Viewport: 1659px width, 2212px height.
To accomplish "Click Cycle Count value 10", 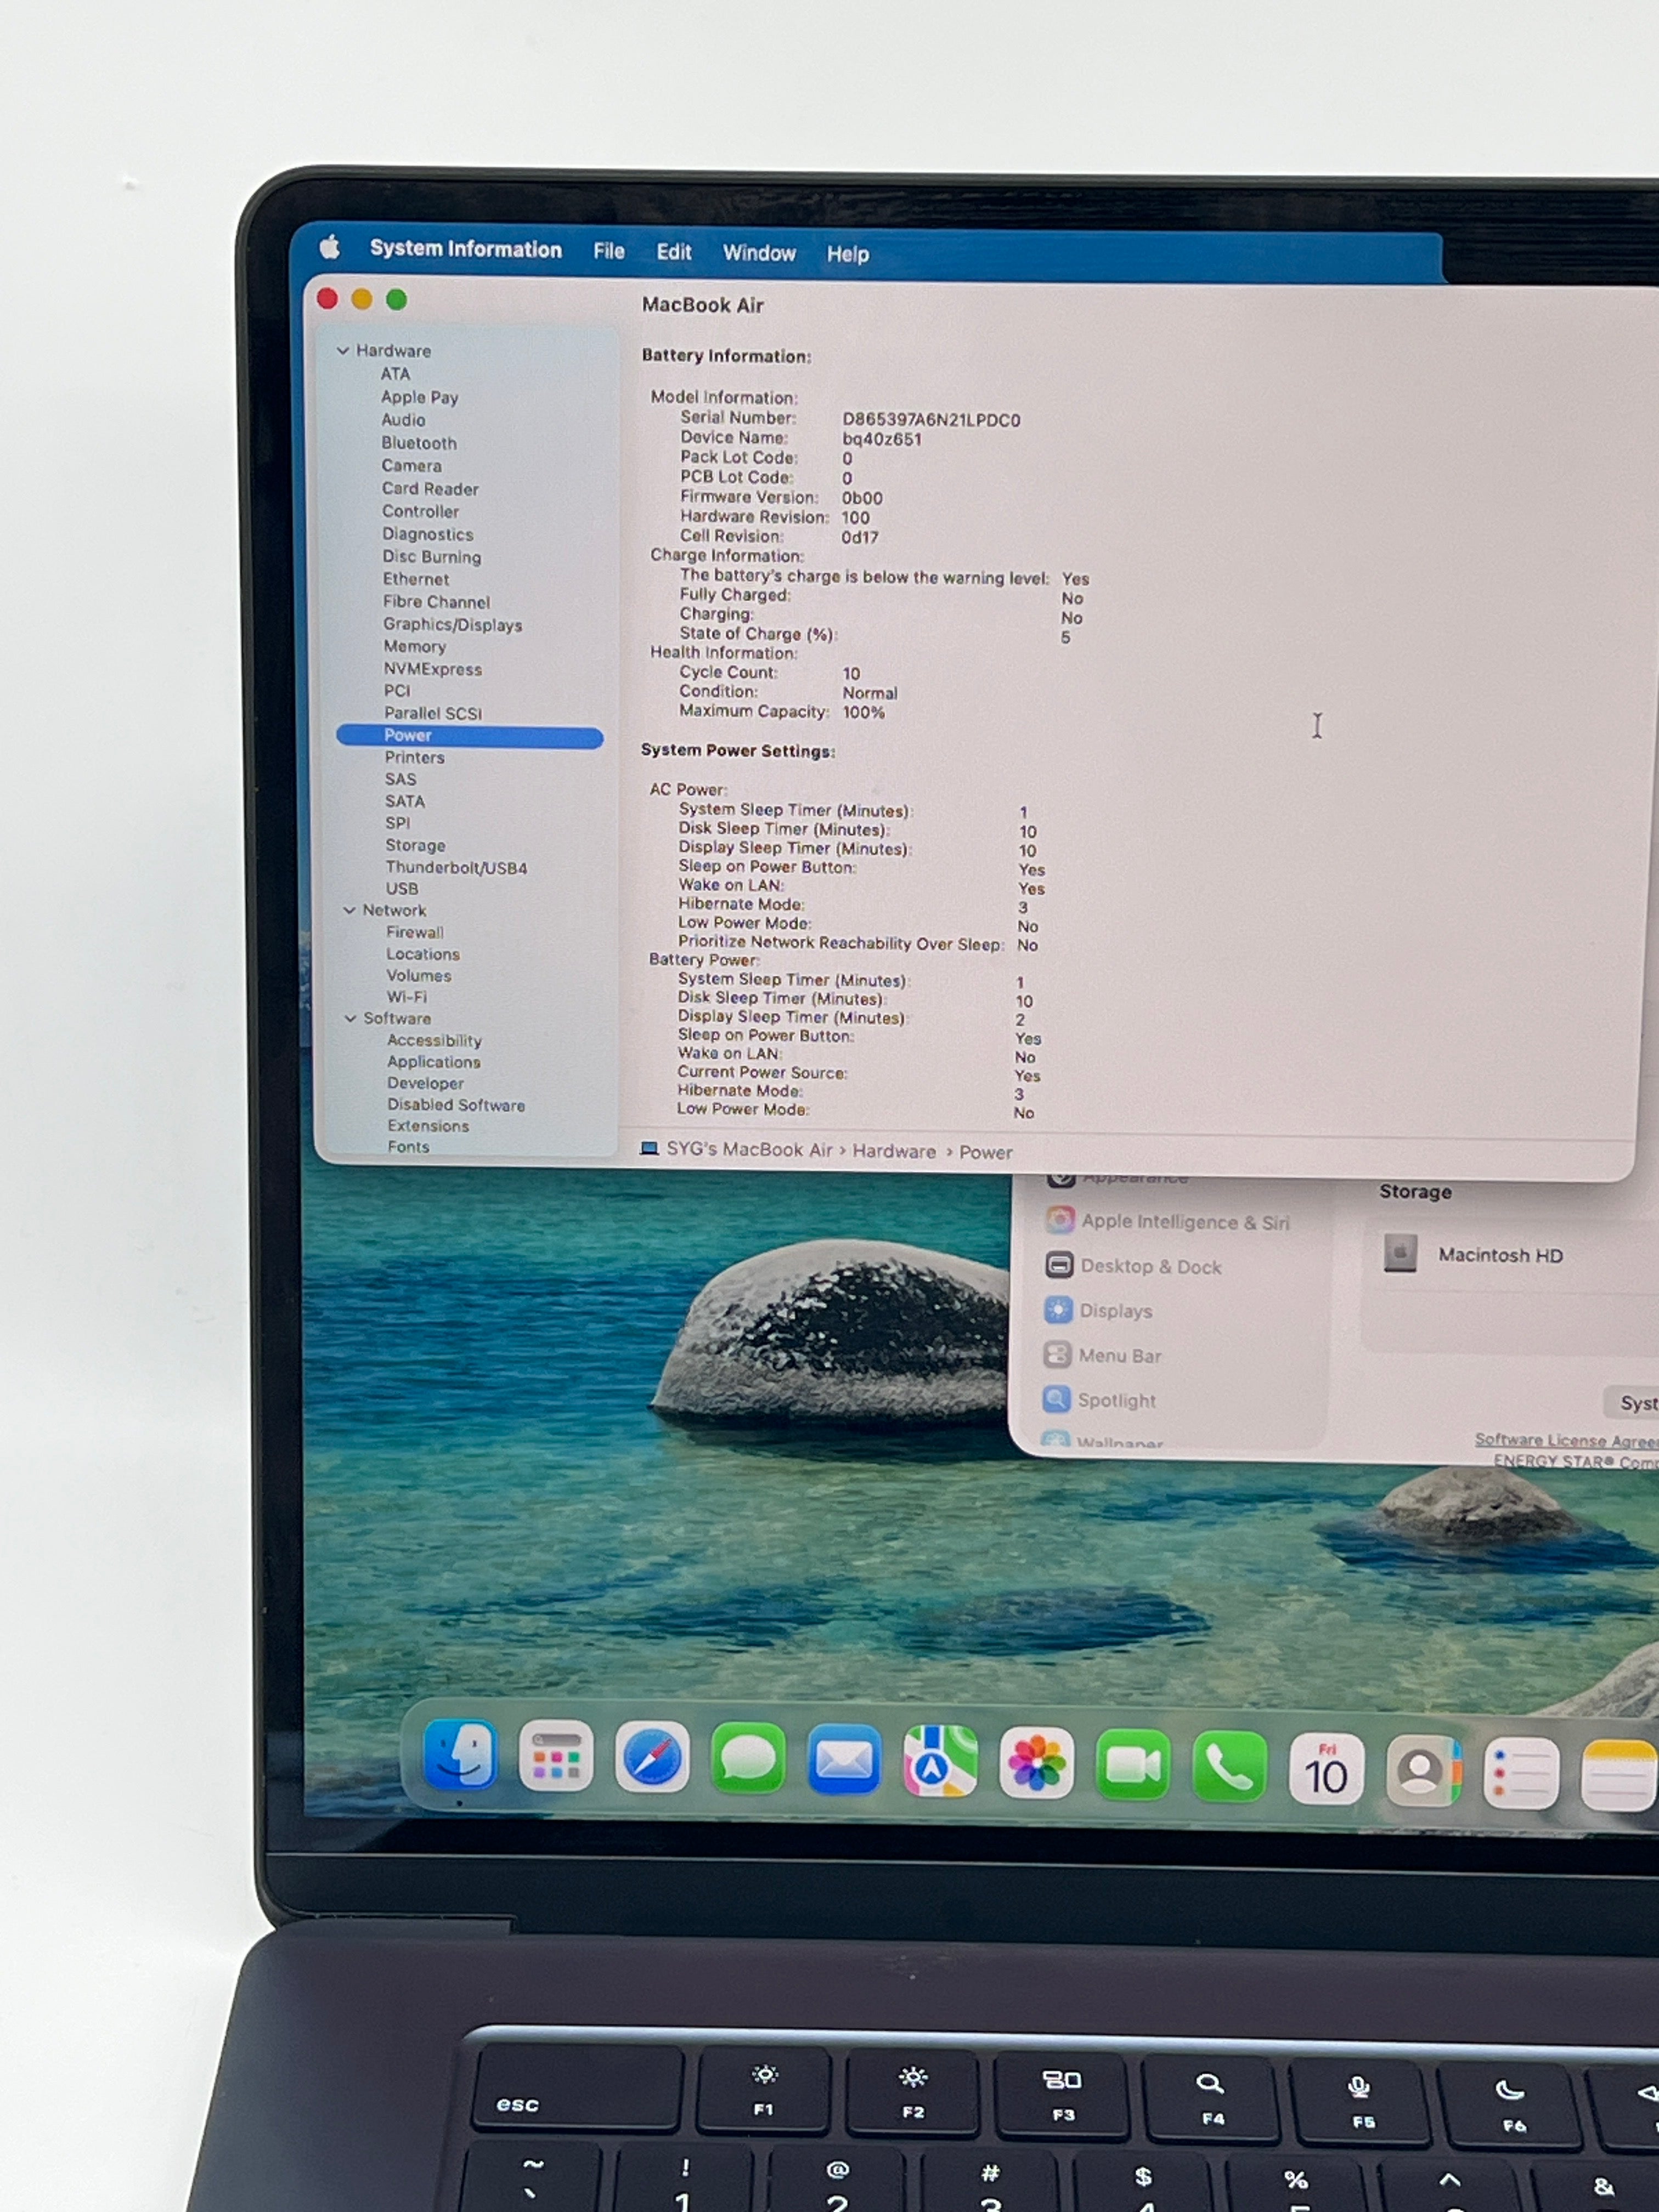I will coord(851,674).
